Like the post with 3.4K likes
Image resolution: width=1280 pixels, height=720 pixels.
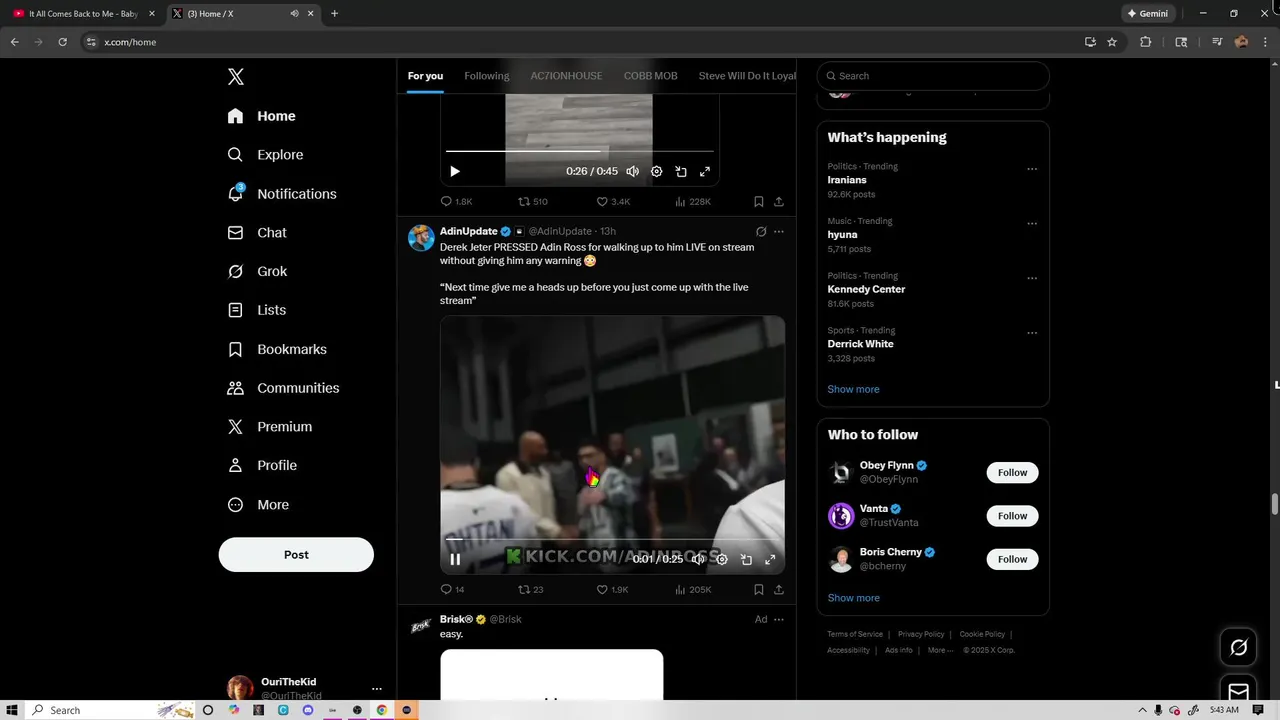click(x=613, y=201)
